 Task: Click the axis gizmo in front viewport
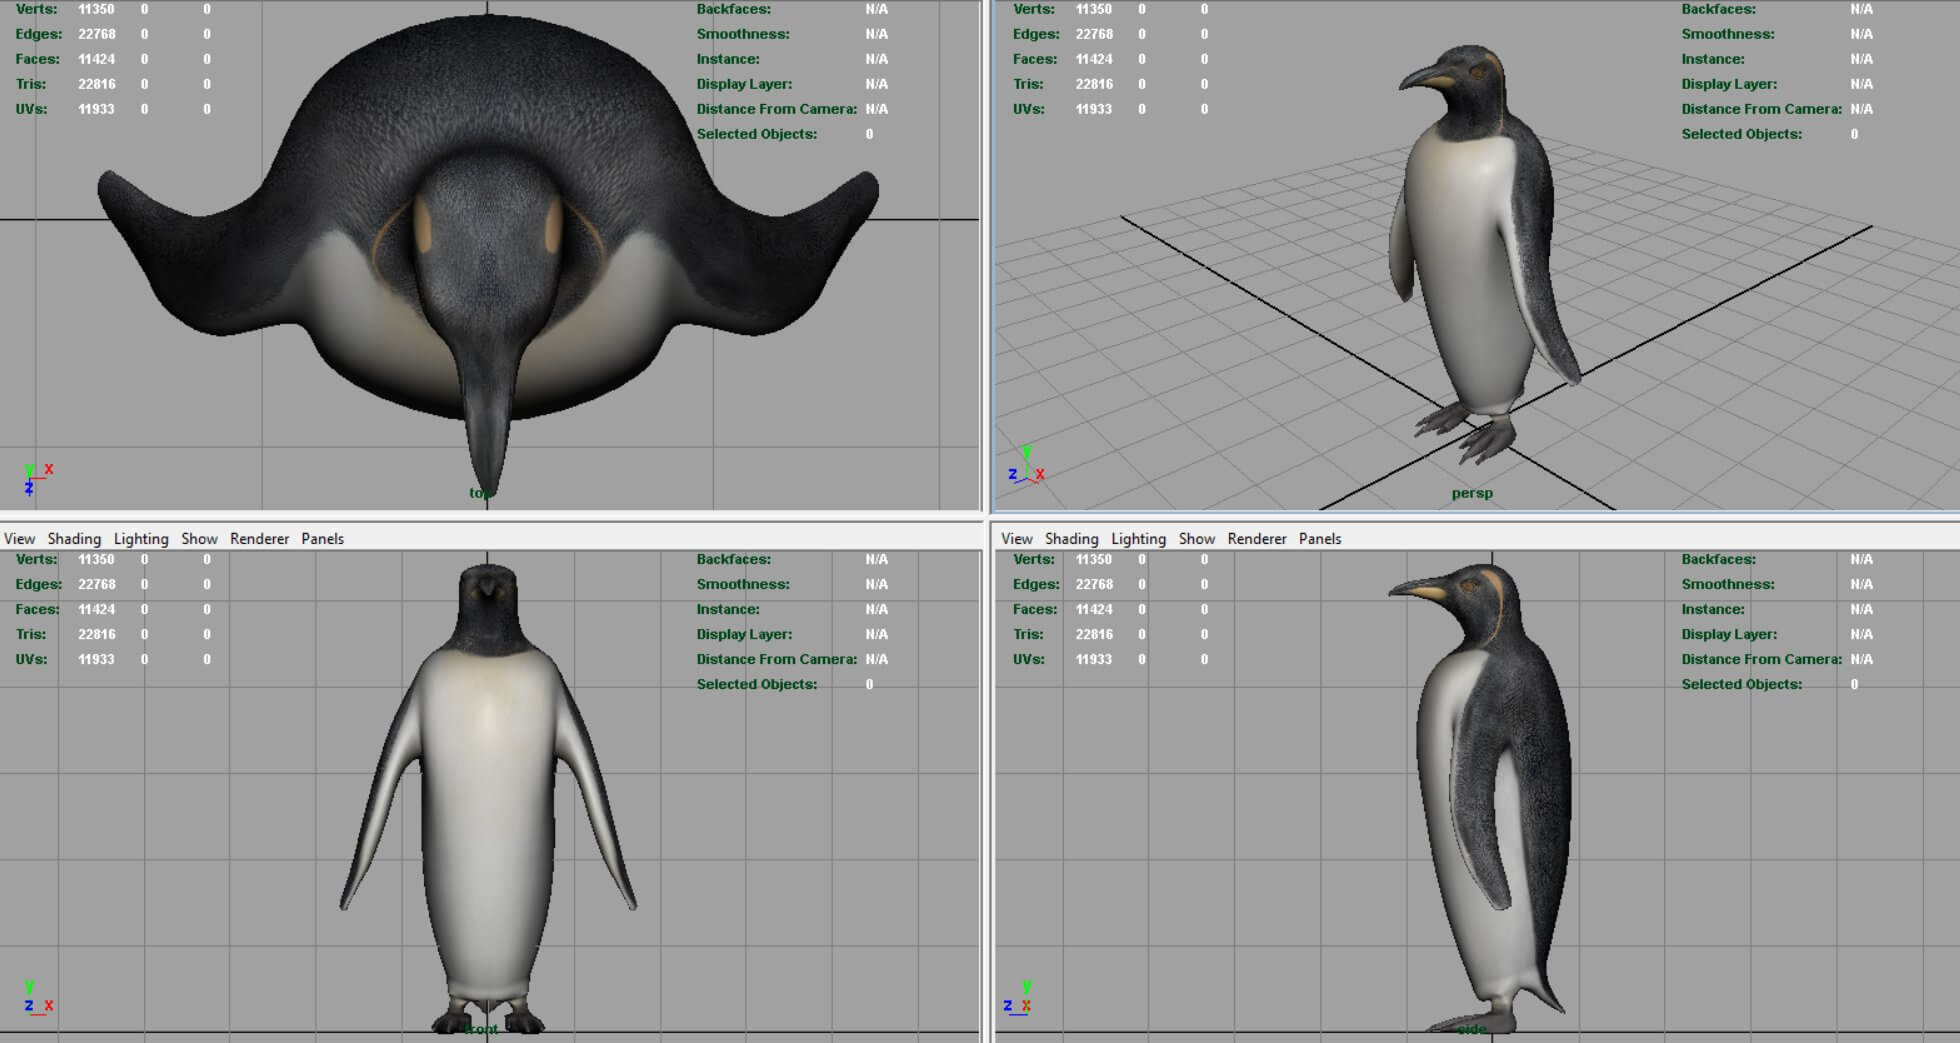pyautogui.click(x=37, y=999)
